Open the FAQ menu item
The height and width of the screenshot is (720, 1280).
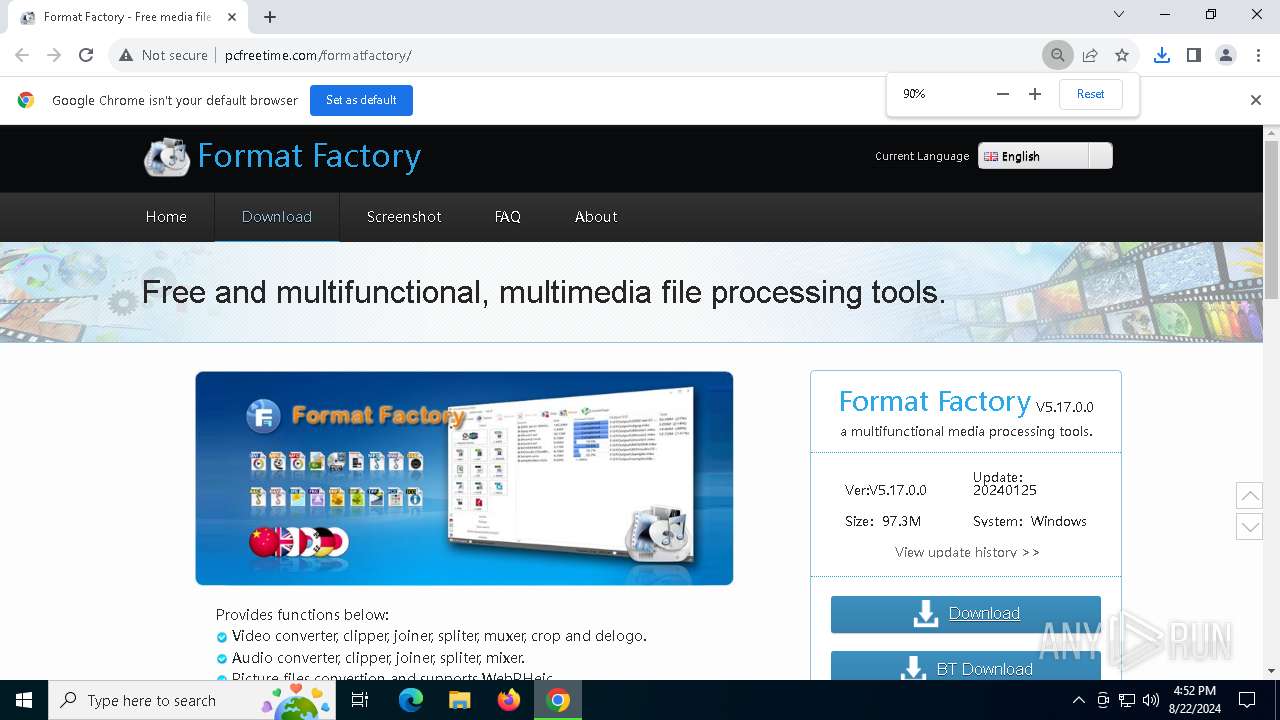tap(508, 217)
